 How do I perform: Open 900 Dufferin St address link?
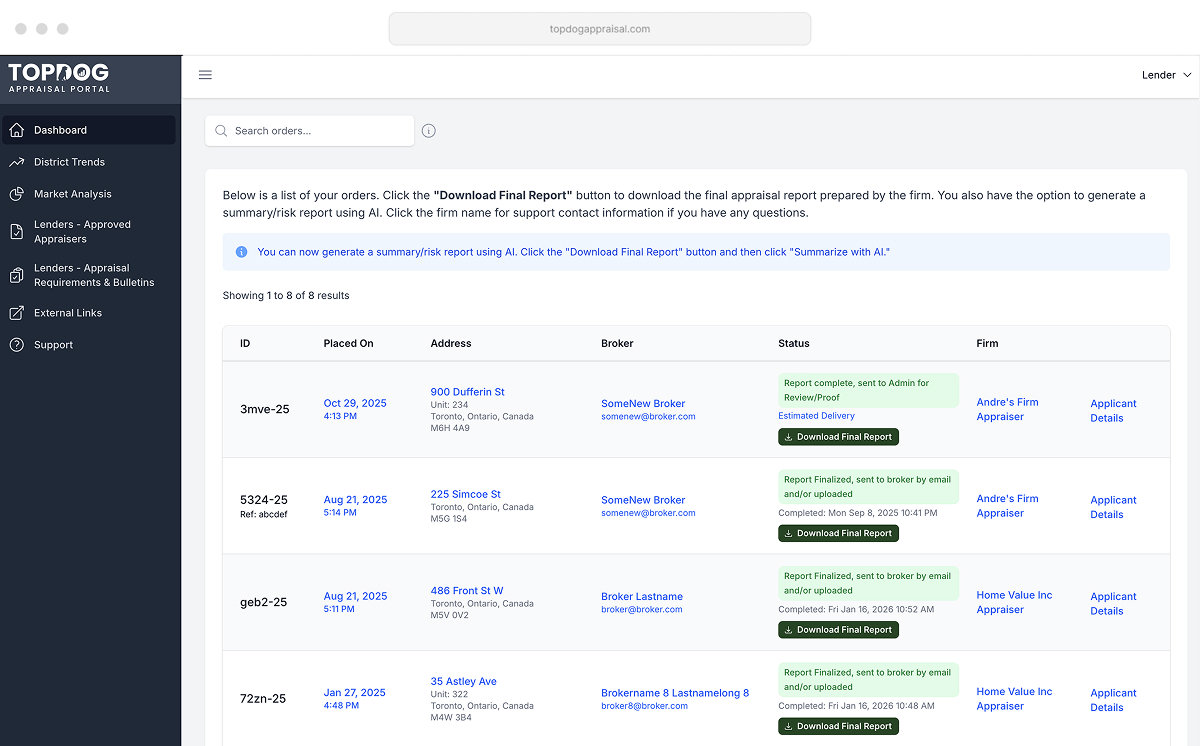click(x=467, y=392)
